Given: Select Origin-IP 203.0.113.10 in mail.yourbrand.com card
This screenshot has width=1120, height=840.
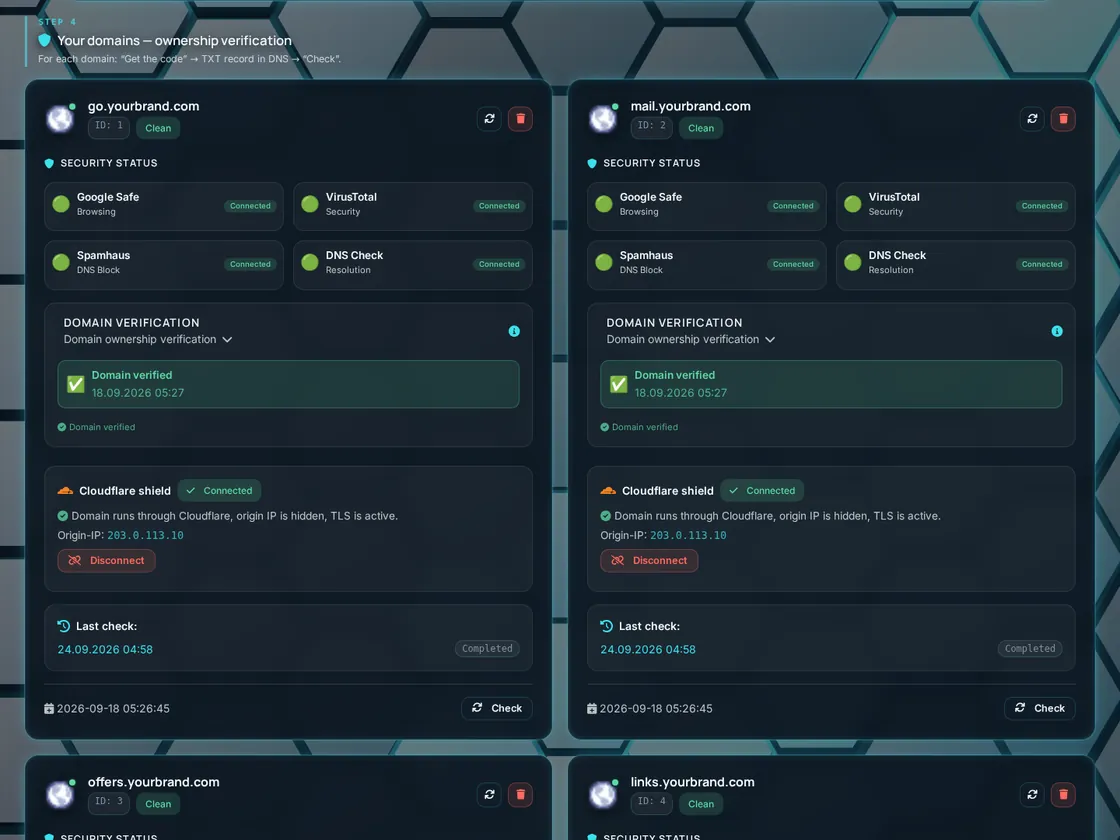Looking at the screenshot, I should [688, 535].
